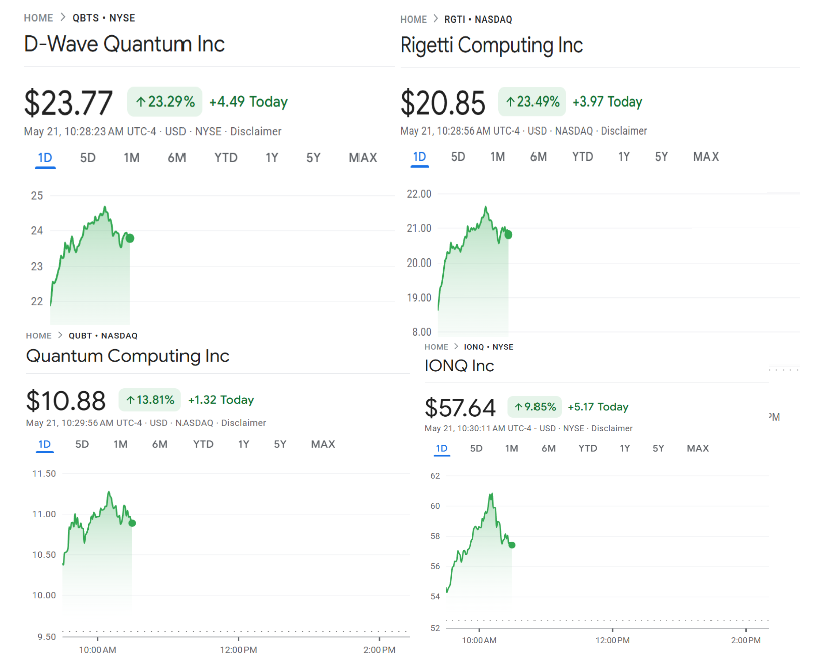Switch Quantum Computing Inc chart to 5D
The image size is (834, 669).
[x=82, y=445]
